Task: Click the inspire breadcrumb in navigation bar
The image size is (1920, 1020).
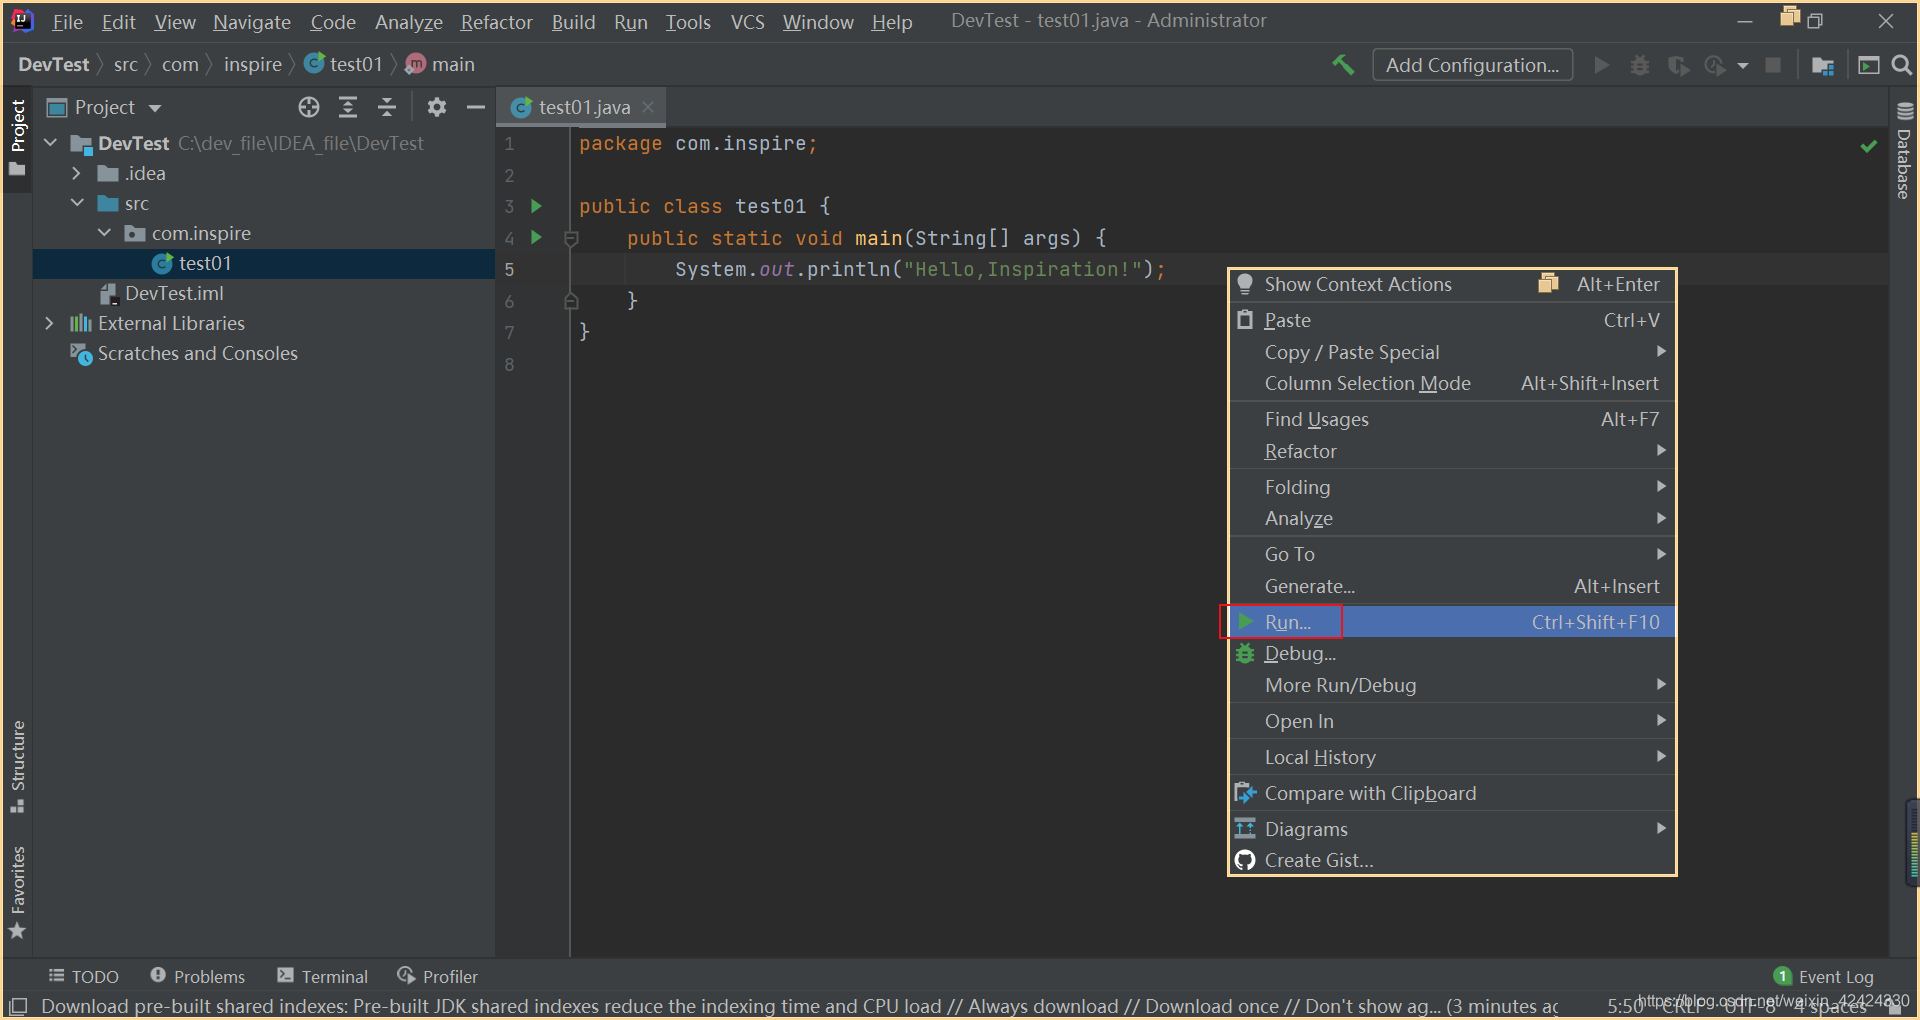Action: coord(252,65)
